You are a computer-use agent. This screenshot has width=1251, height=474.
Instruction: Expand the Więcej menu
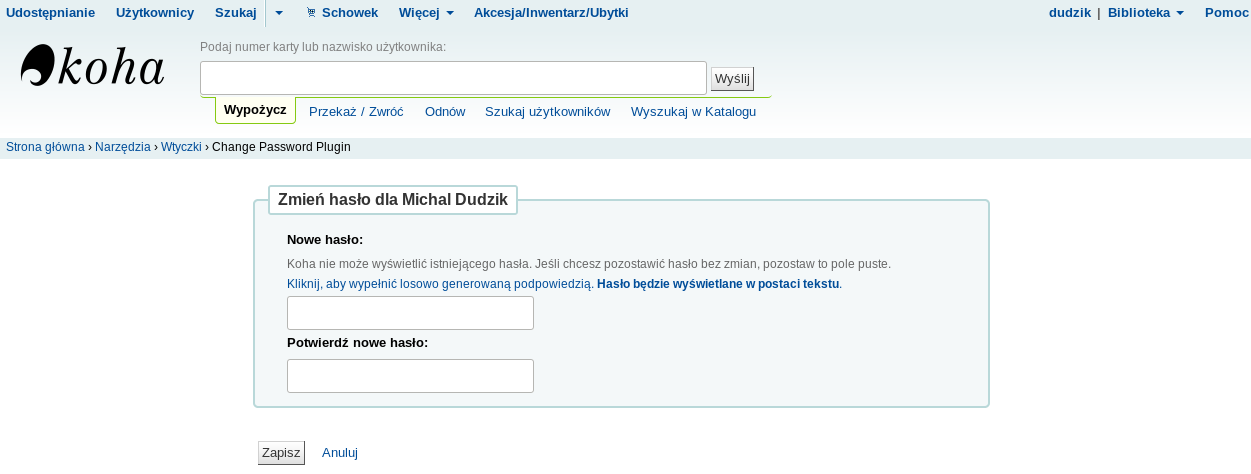click(426, 13)
